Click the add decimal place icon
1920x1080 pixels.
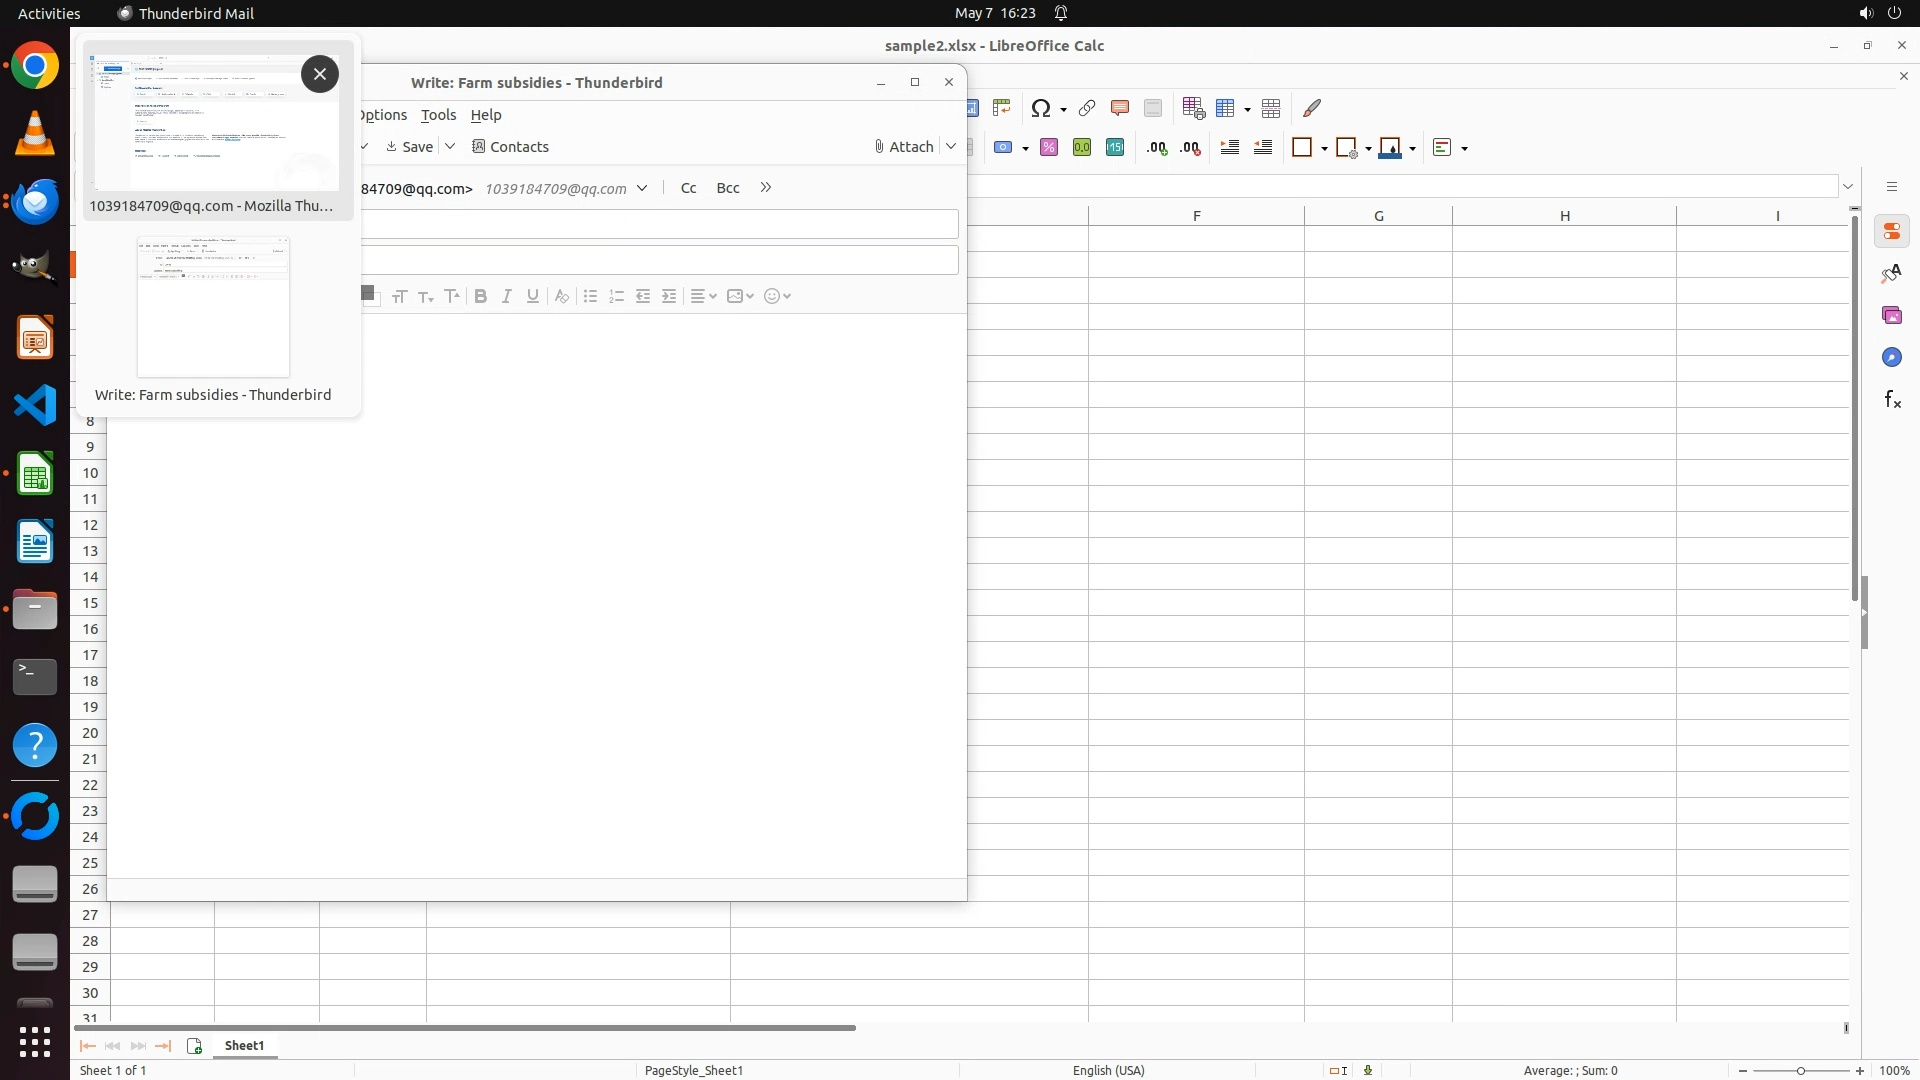click(1157, 148)
